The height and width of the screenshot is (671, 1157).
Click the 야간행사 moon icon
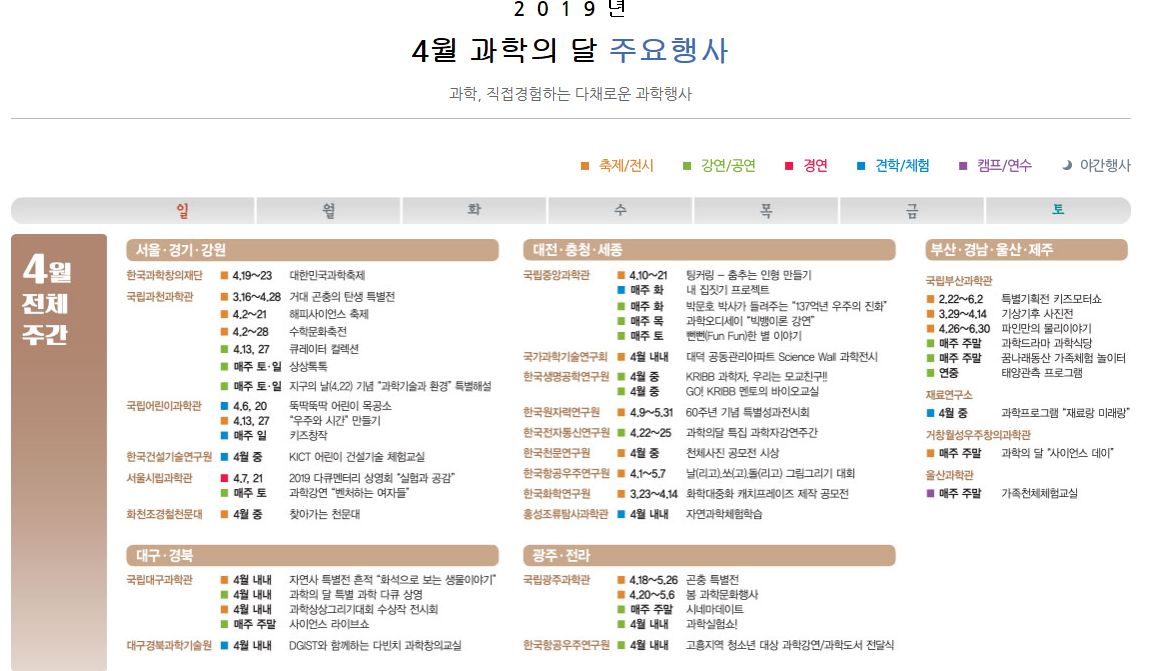pyautogui.click(x=1066, y=166)
